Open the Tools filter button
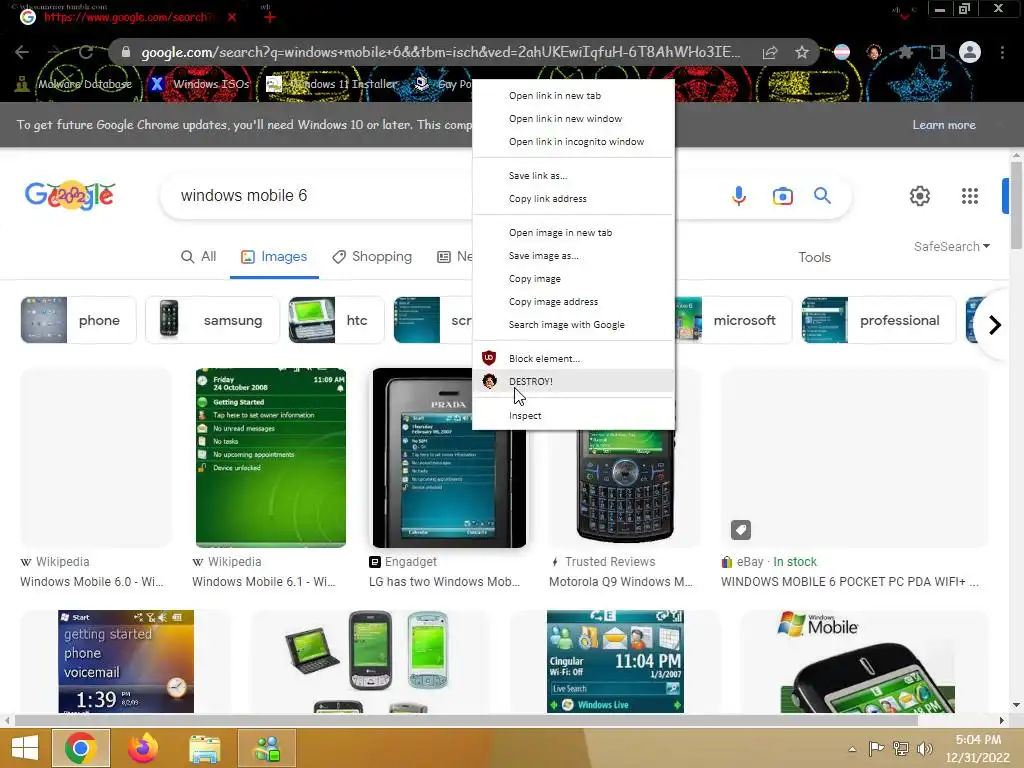The width and height of the screenshot is (1024, 768). click(814, 257)
